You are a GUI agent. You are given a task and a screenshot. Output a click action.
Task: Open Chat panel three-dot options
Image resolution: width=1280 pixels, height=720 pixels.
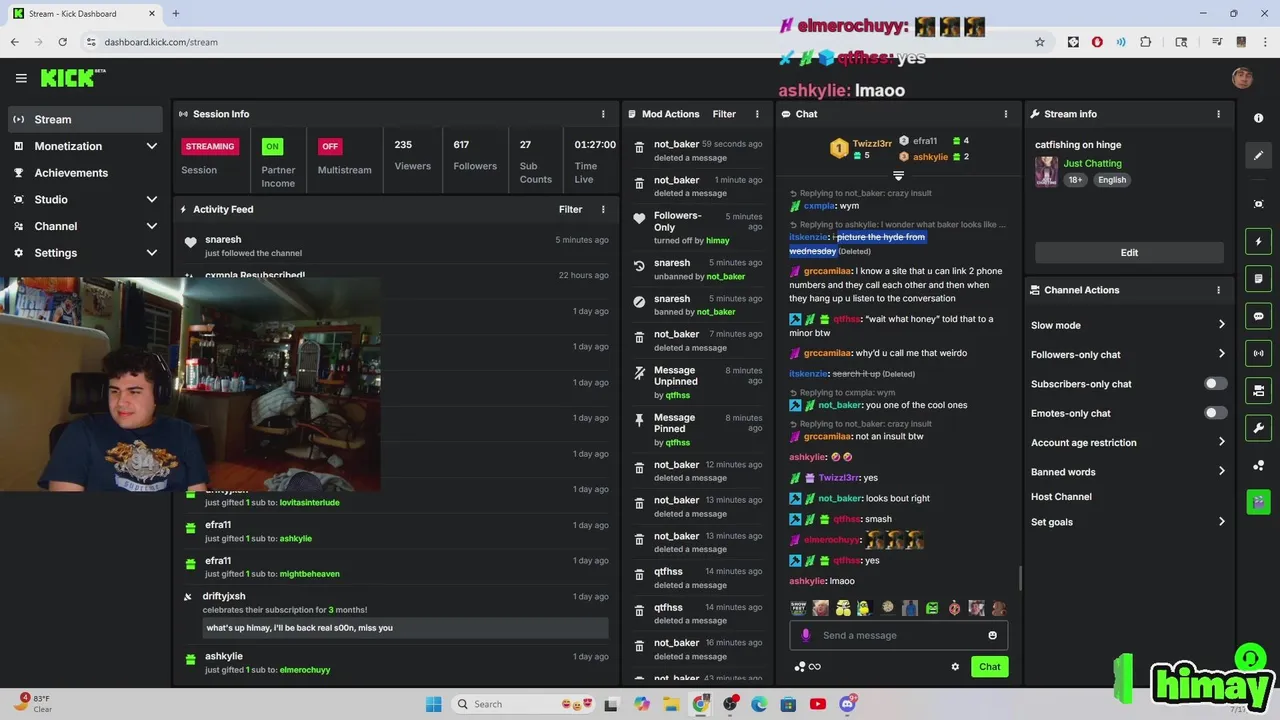[x=1006, y=114]
